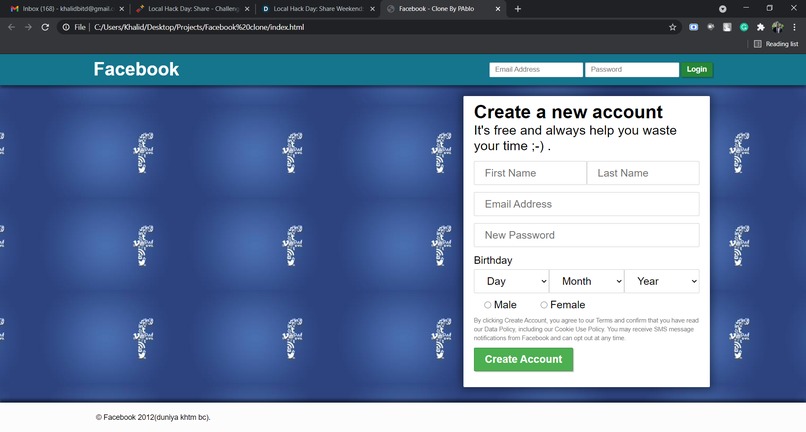Open the Day birthday dropdown
This screenshot has height=432, width=806.
[x=511, y=281]
